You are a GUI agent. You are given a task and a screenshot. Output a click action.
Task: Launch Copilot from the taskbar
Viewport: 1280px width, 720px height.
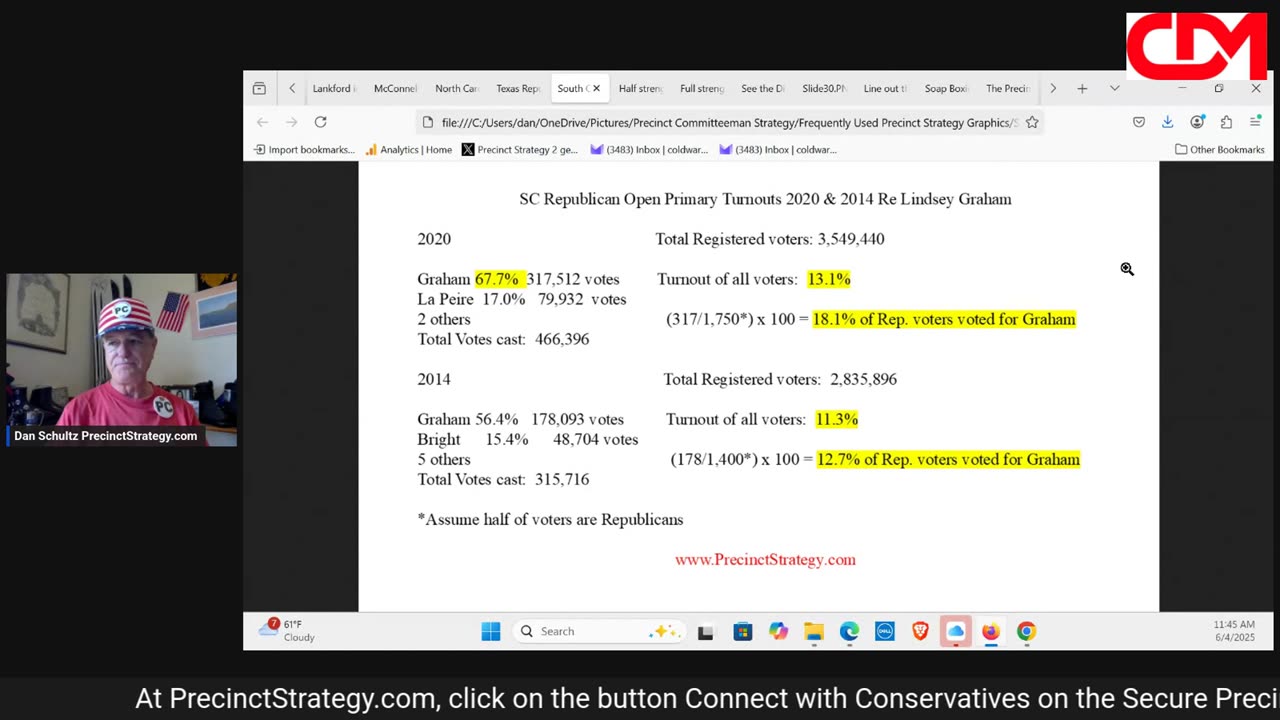[x=778, y=631]
